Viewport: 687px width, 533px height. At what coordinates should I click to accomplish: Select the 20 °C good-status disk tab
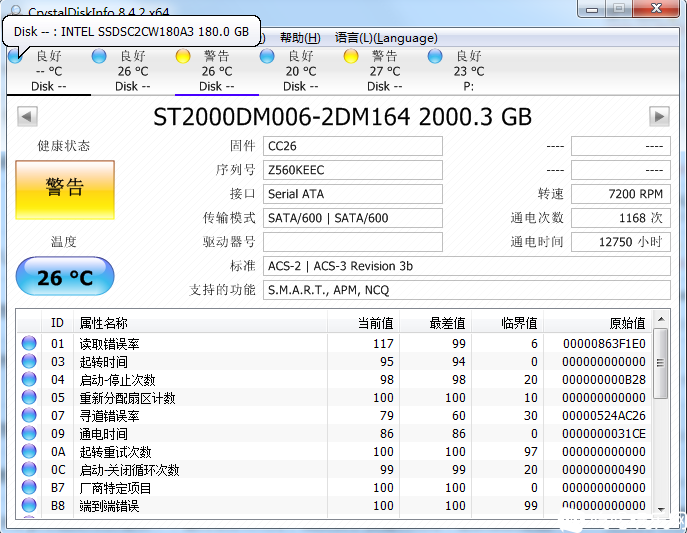click(301, 71)
